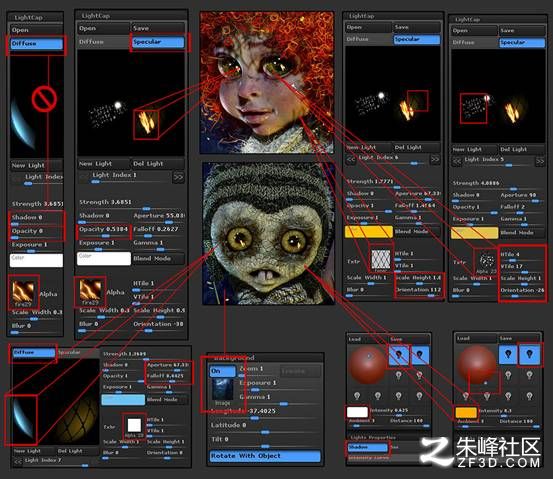Switch to the Specular tab in second LightCap

(x=158, y=42)
